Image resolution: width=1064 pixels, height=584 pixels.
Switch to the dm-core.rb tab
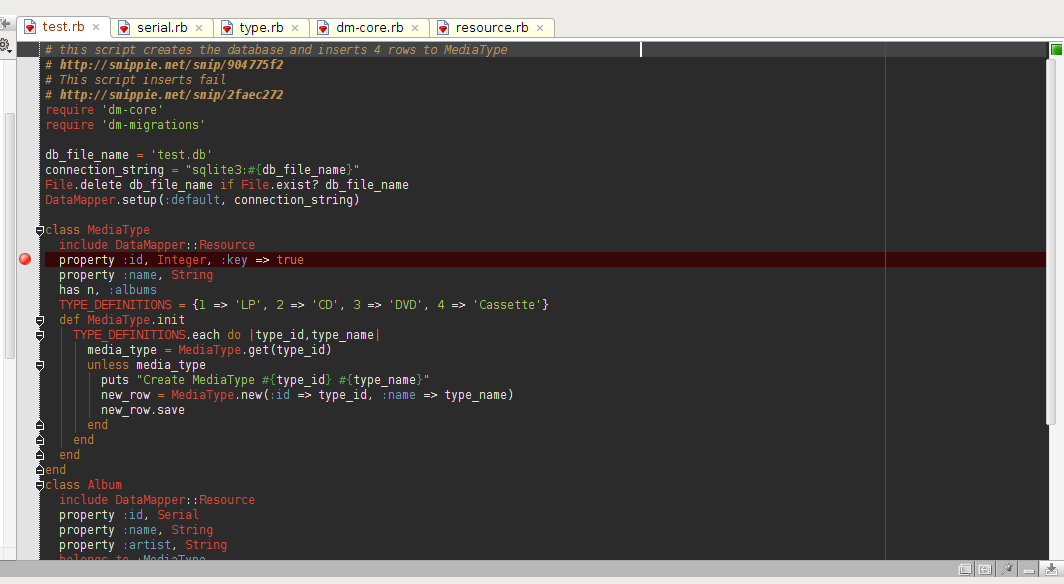369,28
